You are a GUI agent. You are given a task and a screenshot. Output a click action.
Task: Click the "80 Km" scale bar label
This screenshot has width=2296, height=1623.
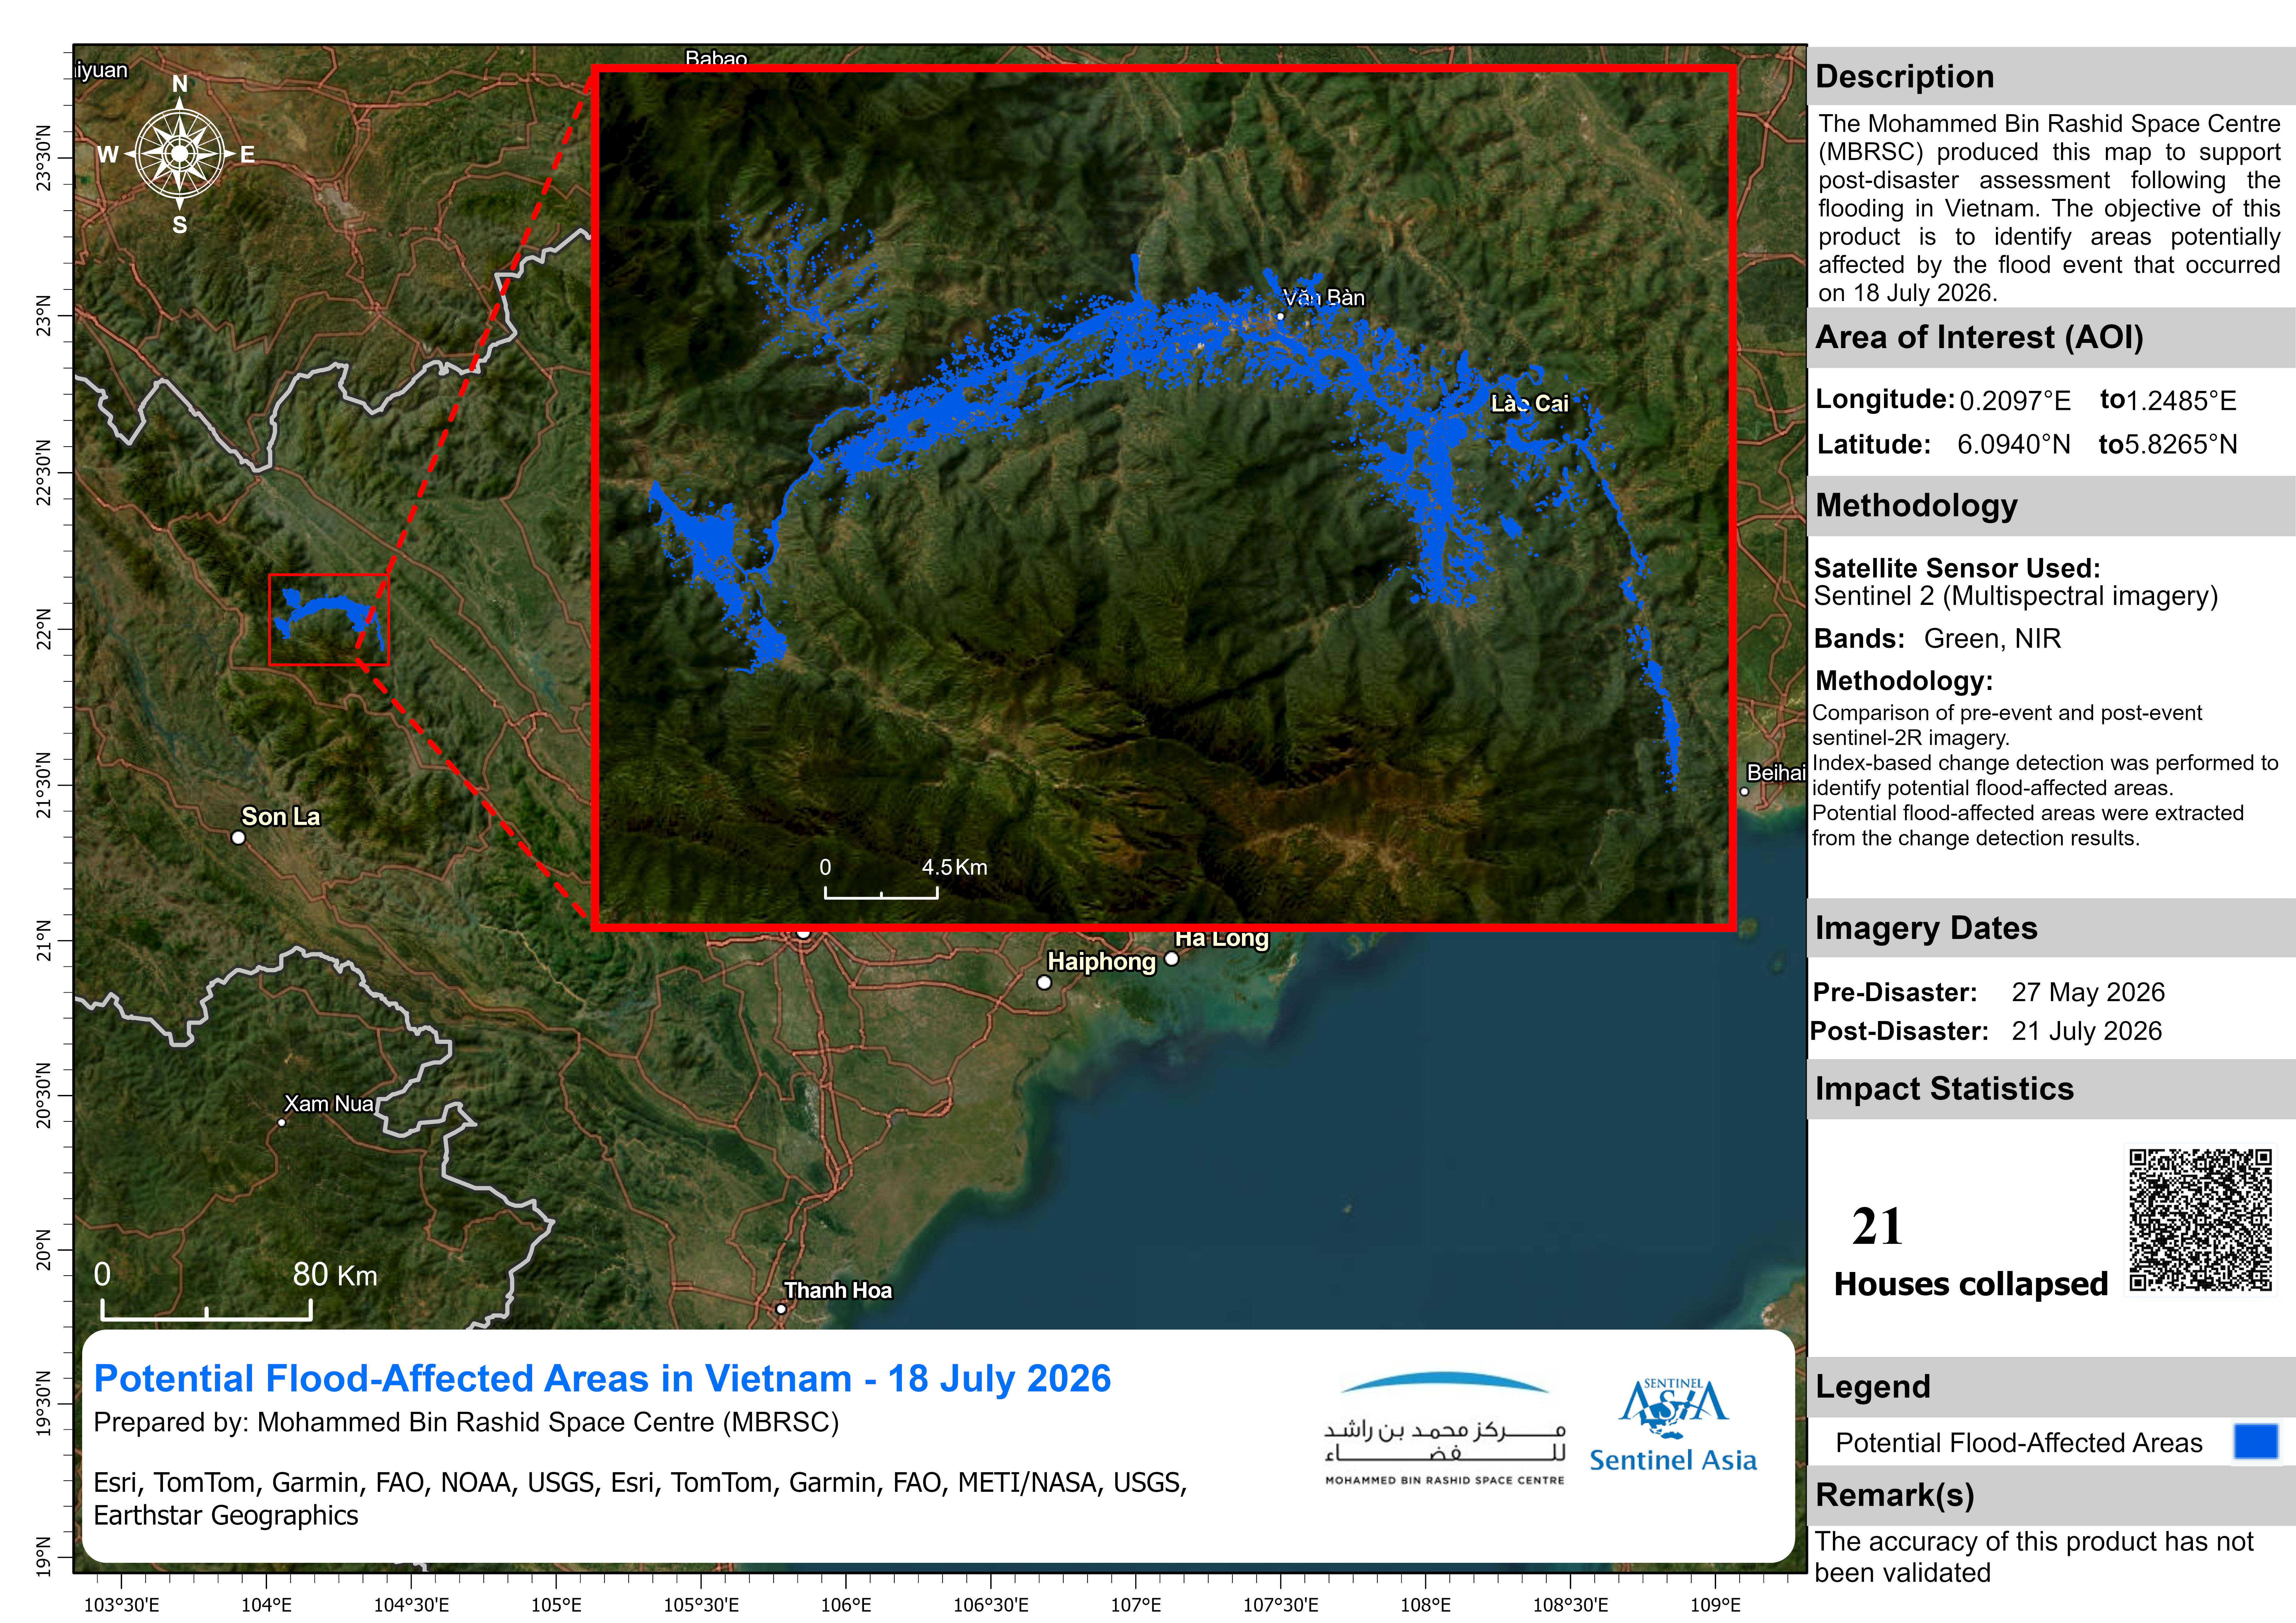click(335, 1275)
